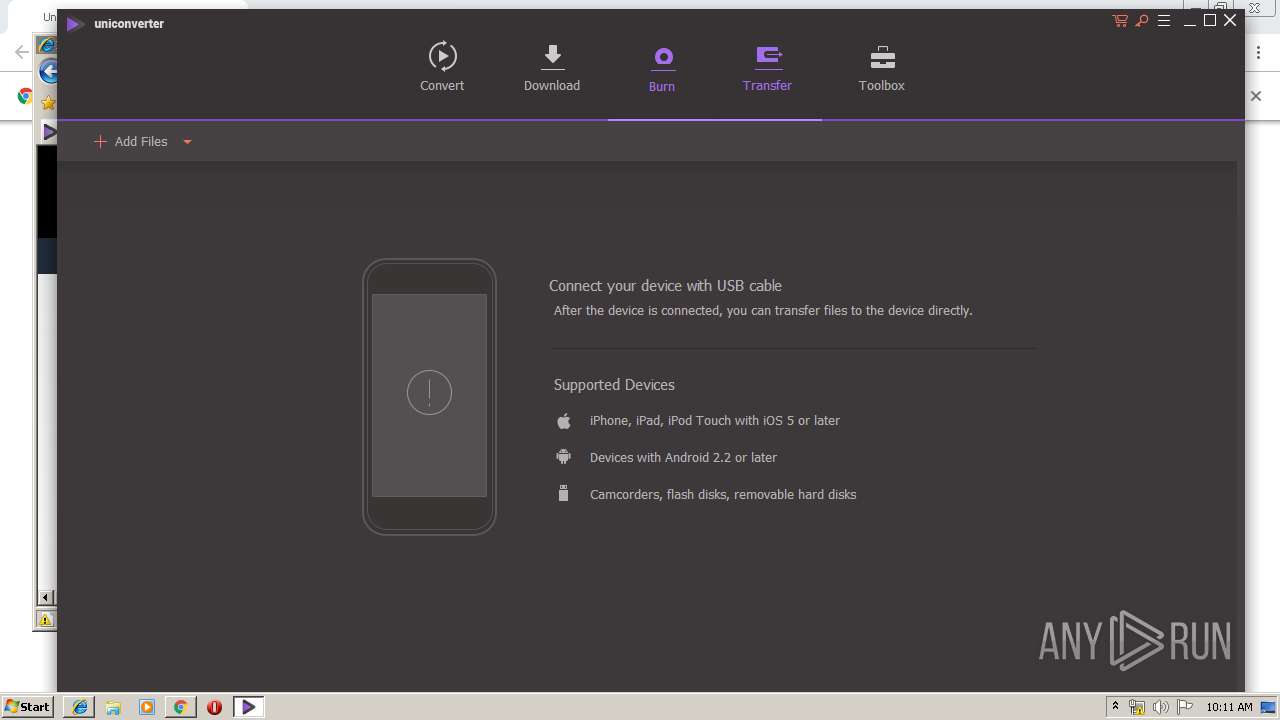Close the uniconverter window
The height and width of the screenshot is (720, 1280).
[x=1231, y=21]
